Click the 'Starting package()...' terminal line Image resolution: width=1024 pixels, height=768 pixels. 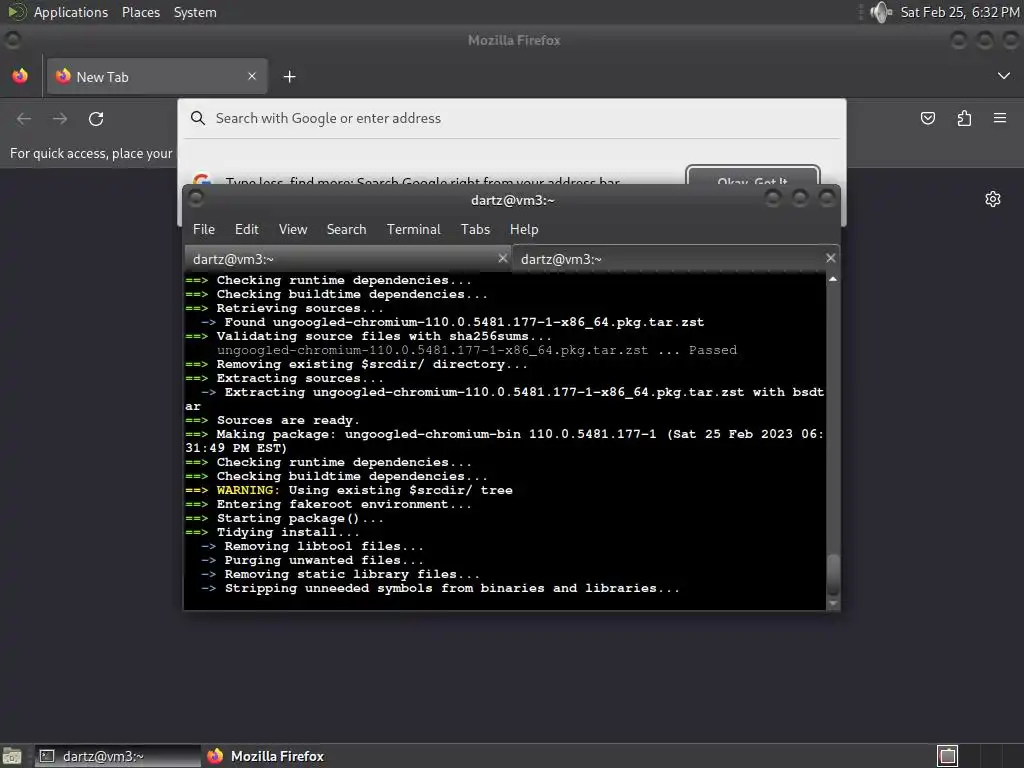(x=284, y=519)
